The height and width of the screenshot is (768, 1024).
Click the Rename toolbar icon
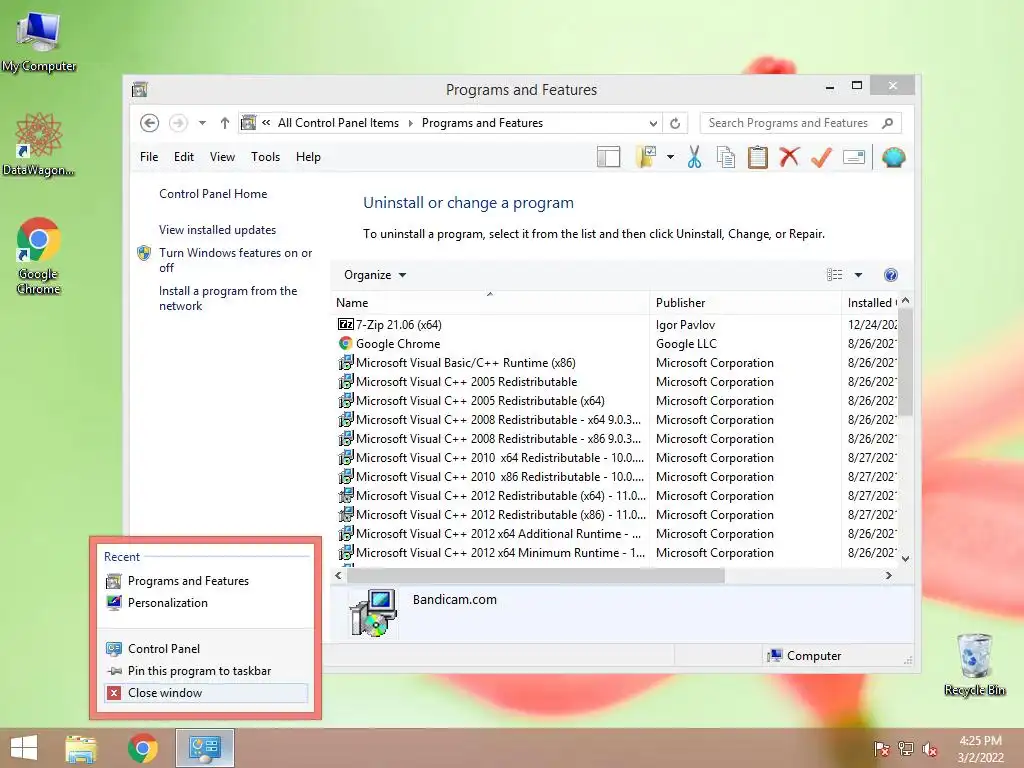point(854,157)
